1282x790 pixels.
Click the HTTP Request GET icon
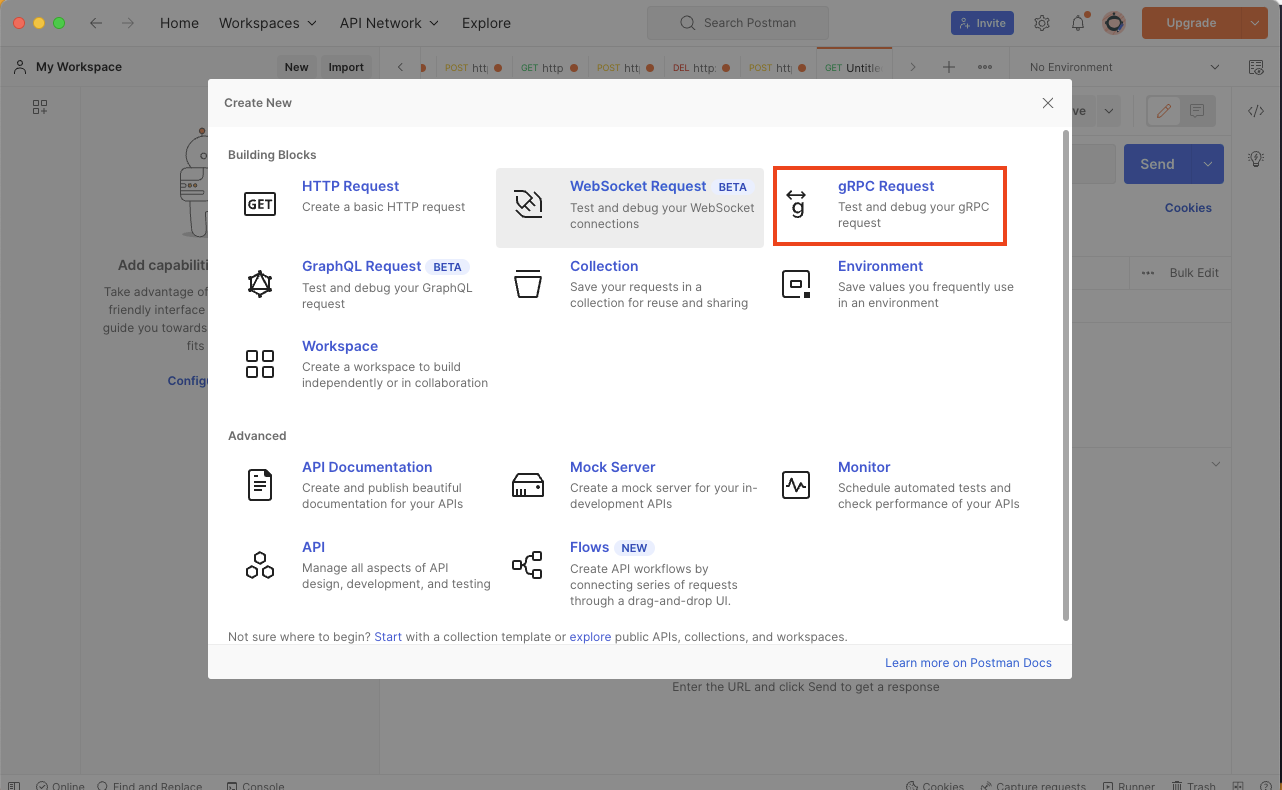260,204
